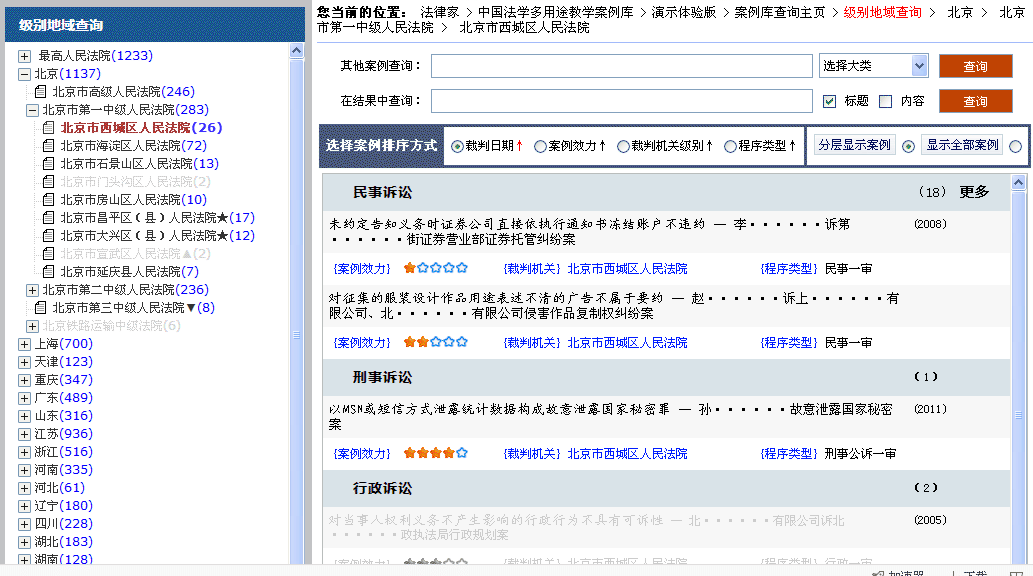Click the 显示全部案例 button
Viewport: 1033px width, 576px height.
[963, 145]
